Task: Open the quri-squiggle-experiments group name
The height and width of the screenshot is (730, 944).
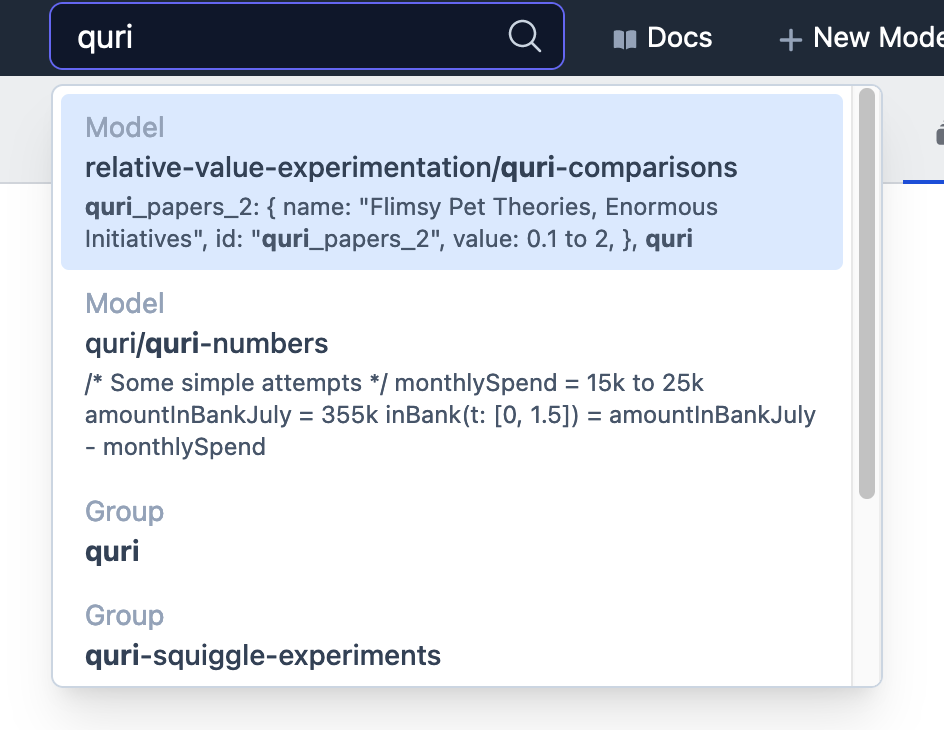Action: click(x=263, y=655)
